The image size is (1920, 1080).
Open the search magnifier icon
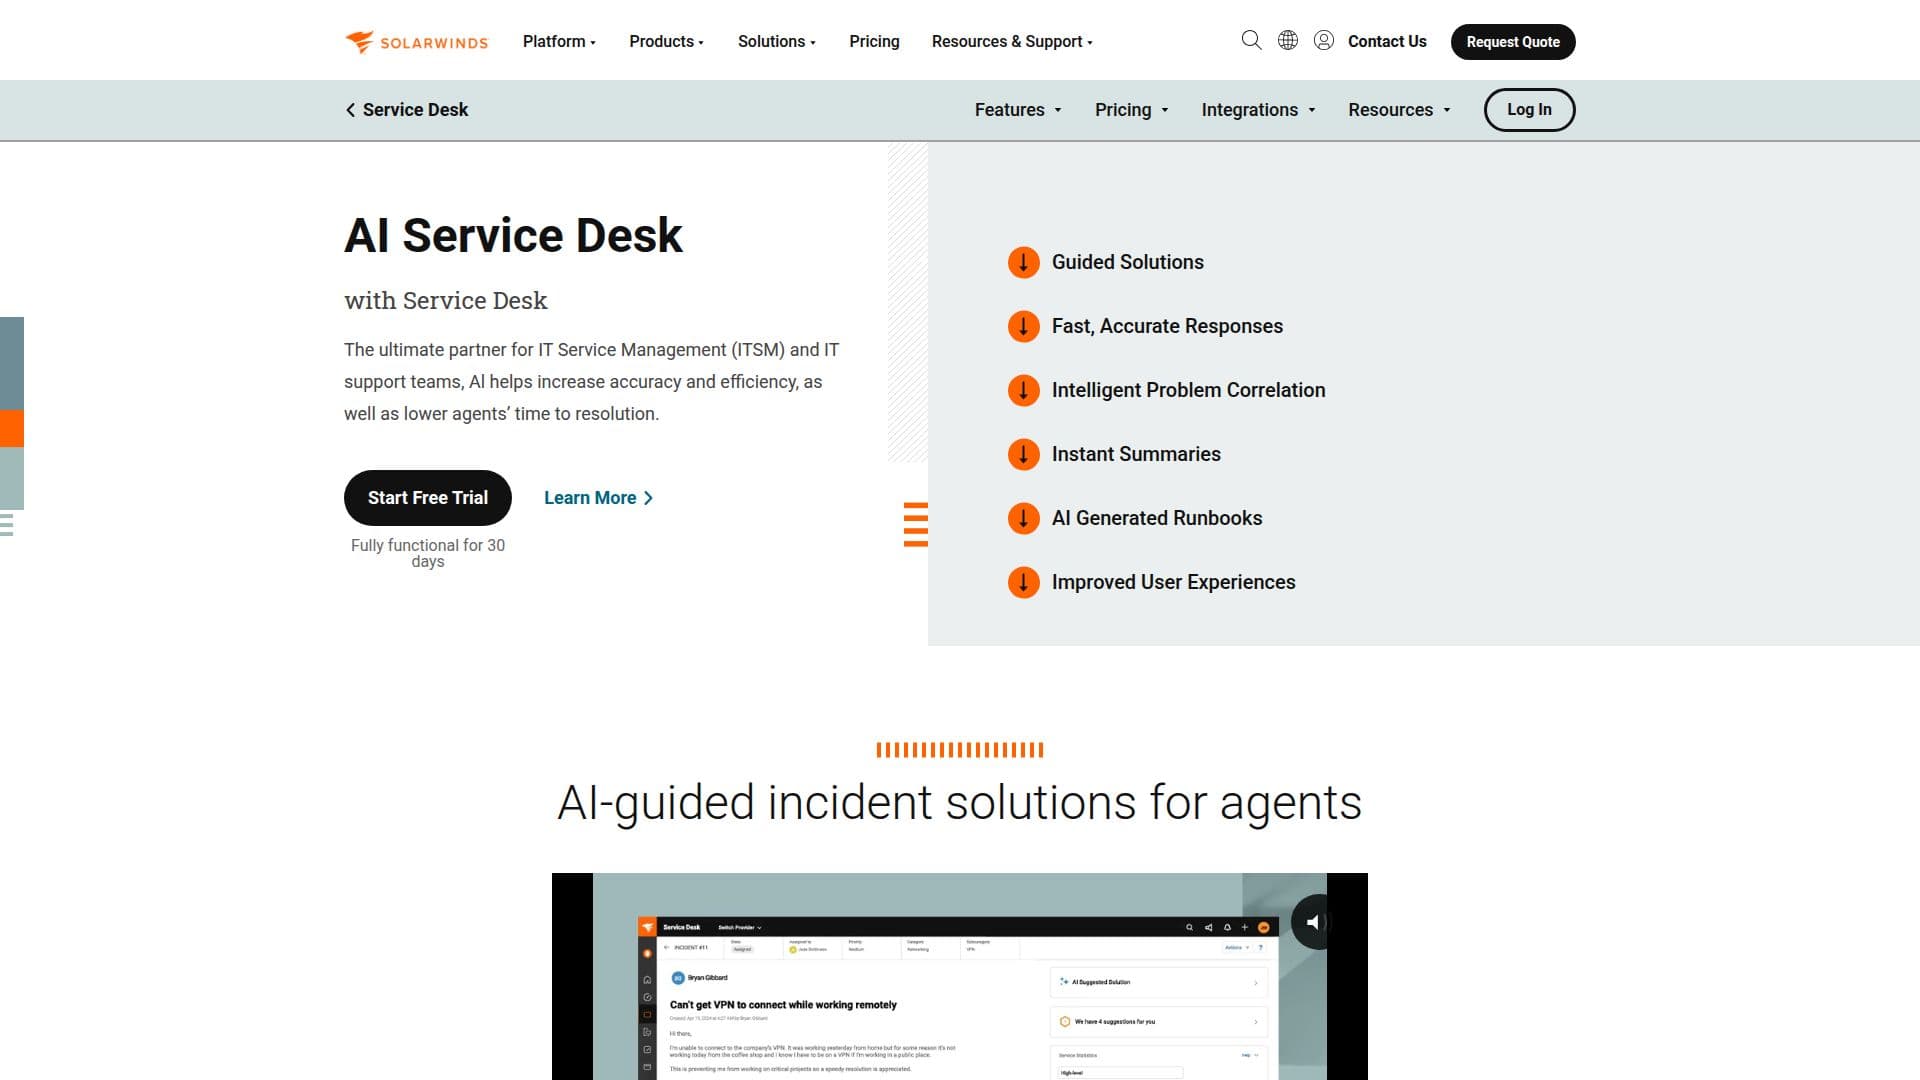[x=1251, y=40]
